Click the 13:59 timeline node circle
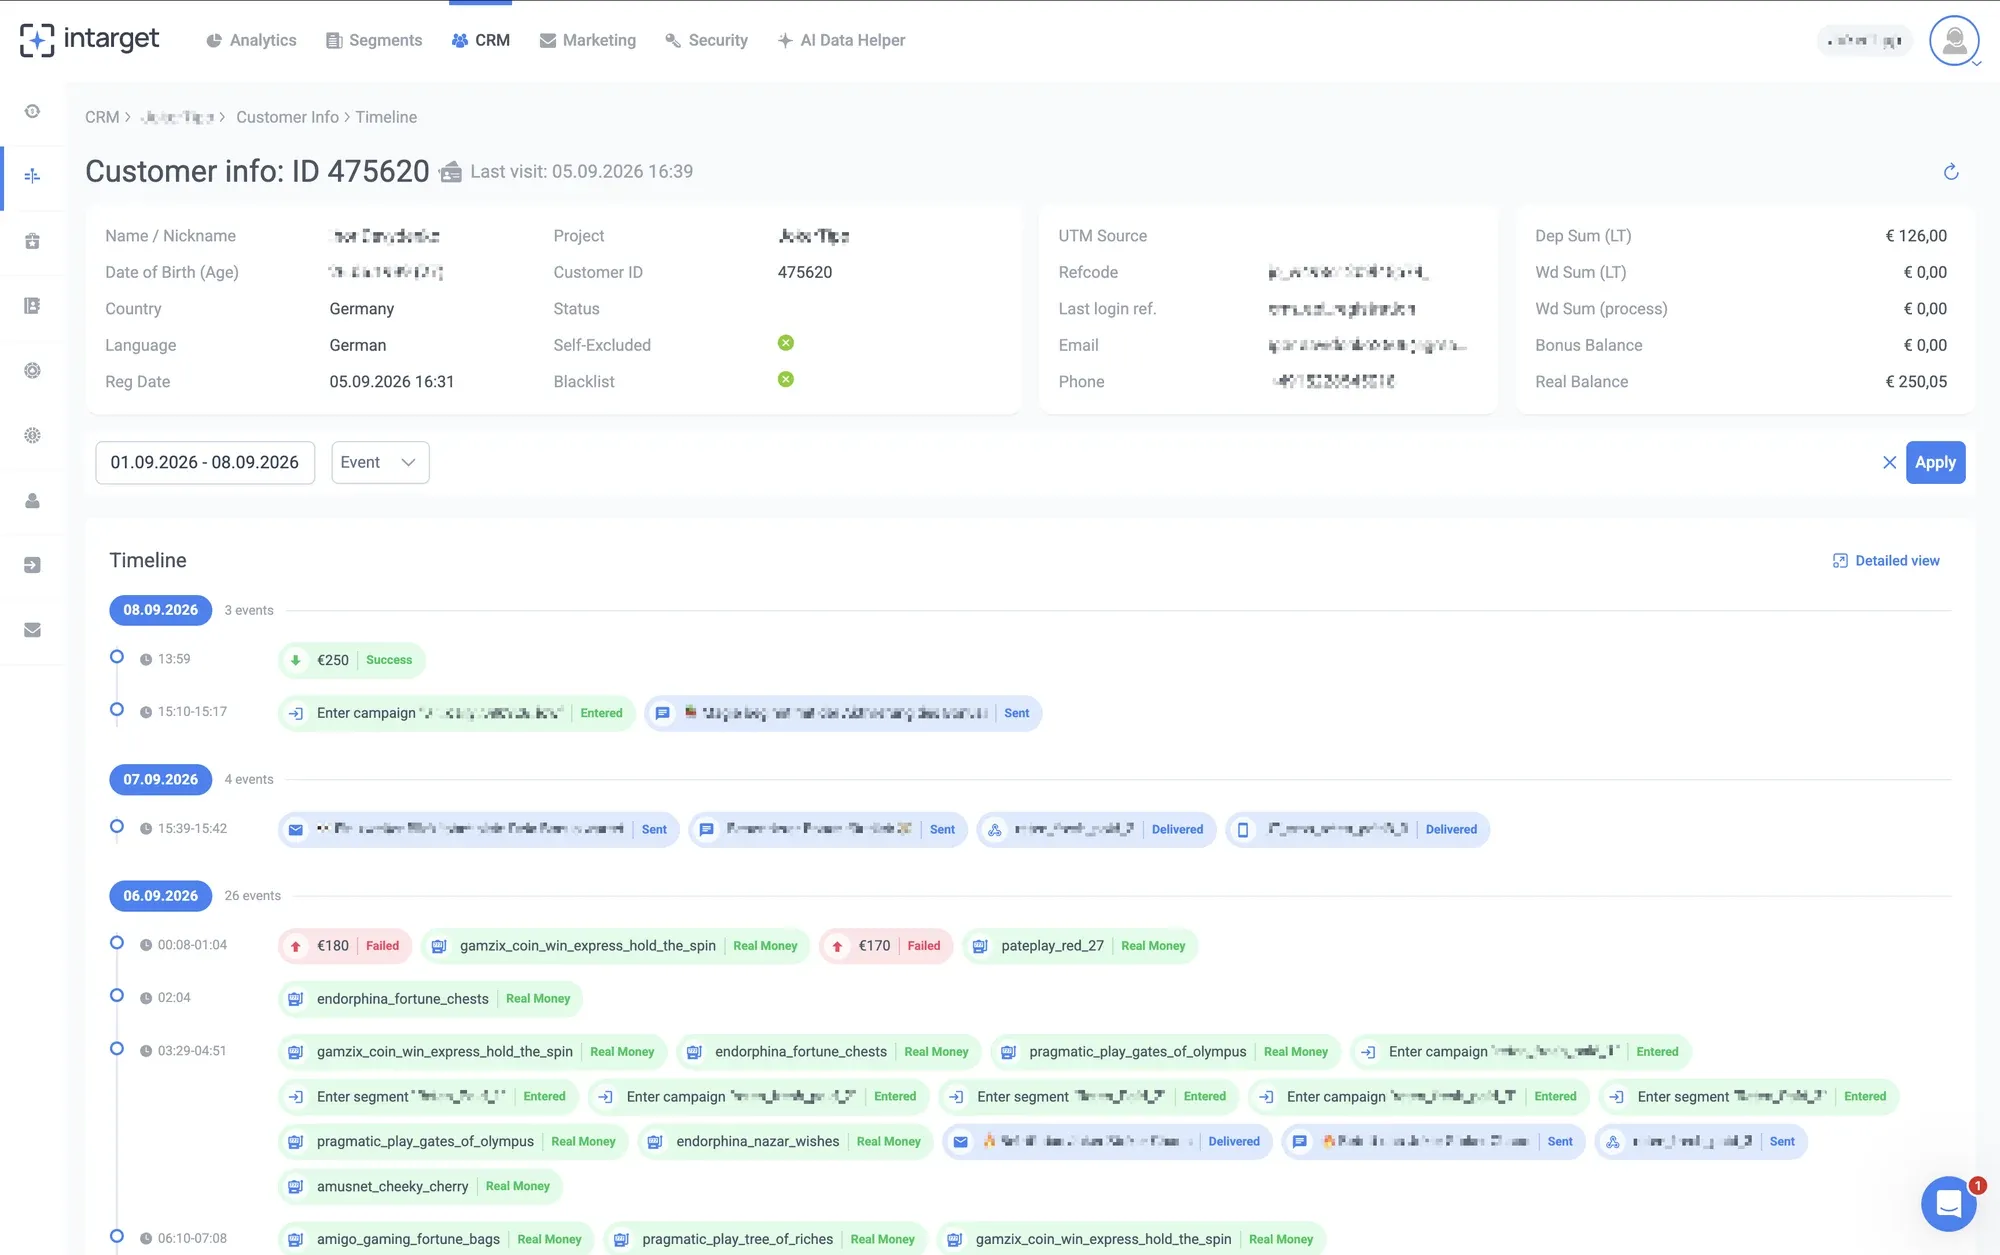This screenshot has height=1255, width=2000. point(117,657)
